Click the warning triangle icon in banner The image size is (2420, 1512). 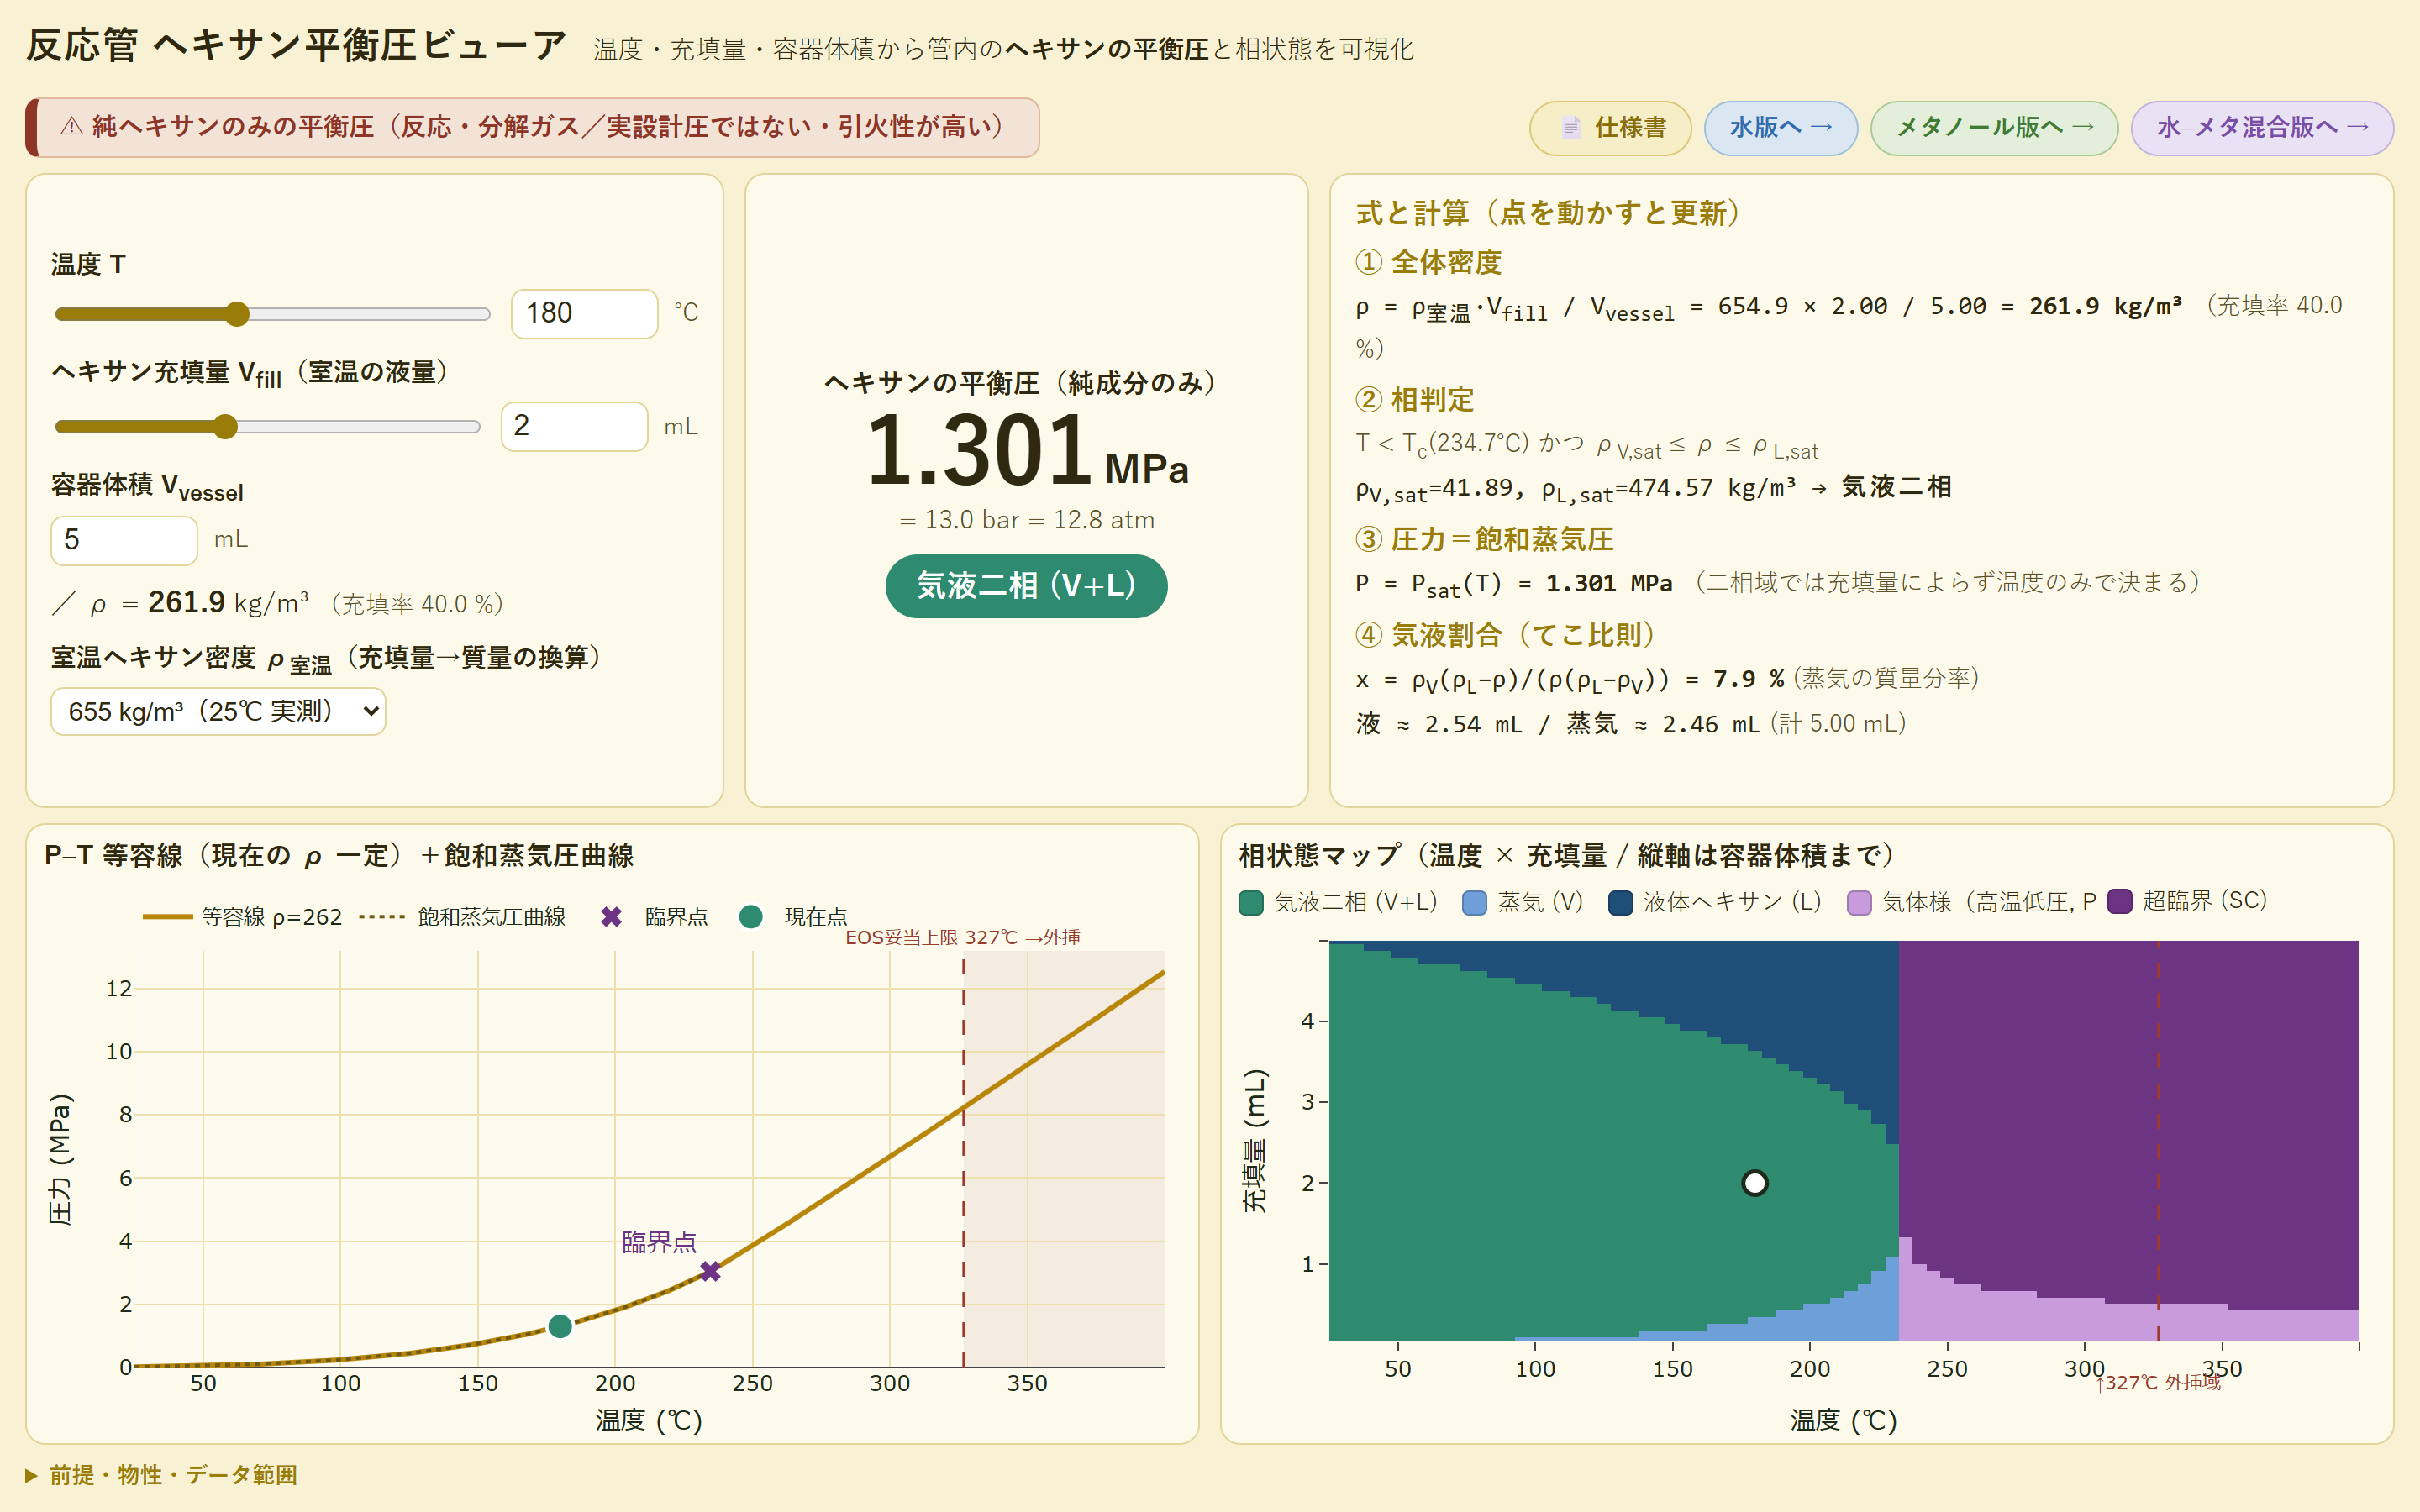pyautogui.click(x=72, y=127)
